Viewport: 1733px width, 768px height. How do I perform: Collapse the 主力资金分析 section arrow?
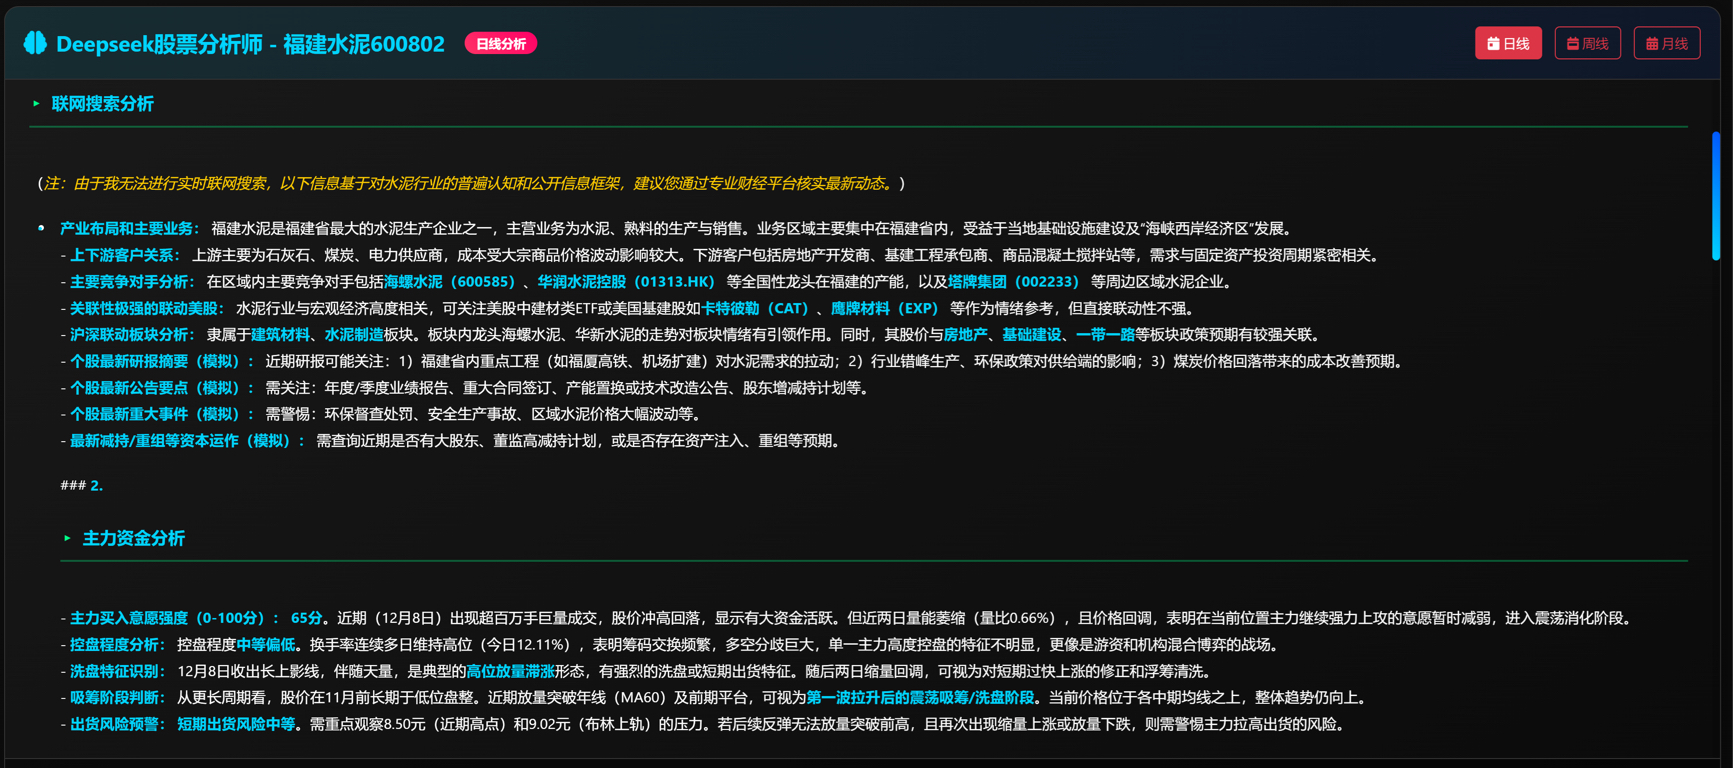click(x=67, y=538)
